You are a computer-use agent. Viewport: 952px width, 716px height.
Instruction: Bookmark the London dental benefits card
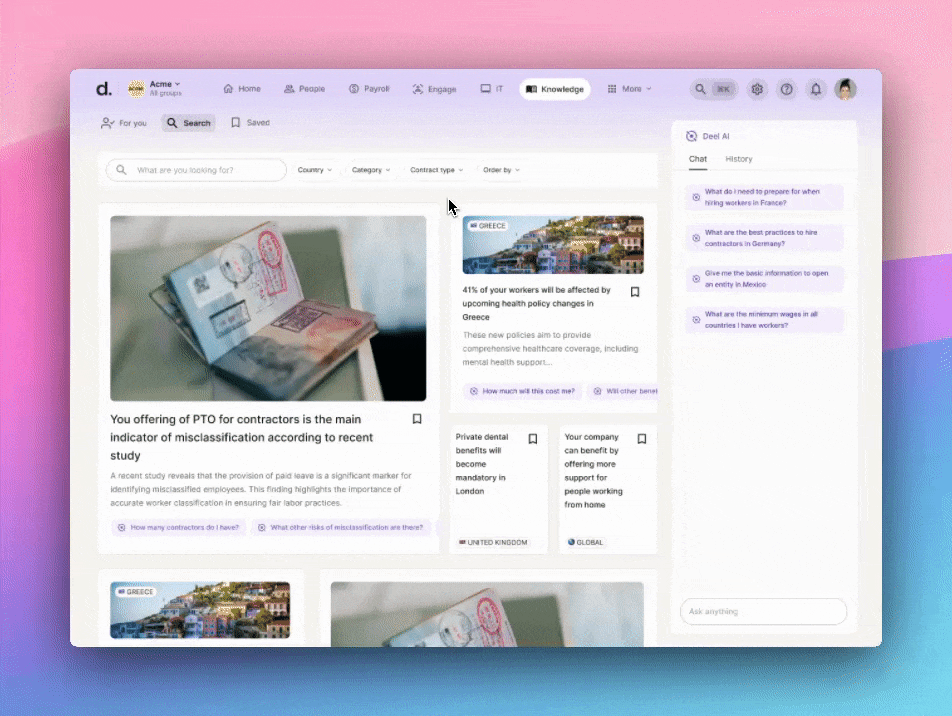click(x=533, y=439)
